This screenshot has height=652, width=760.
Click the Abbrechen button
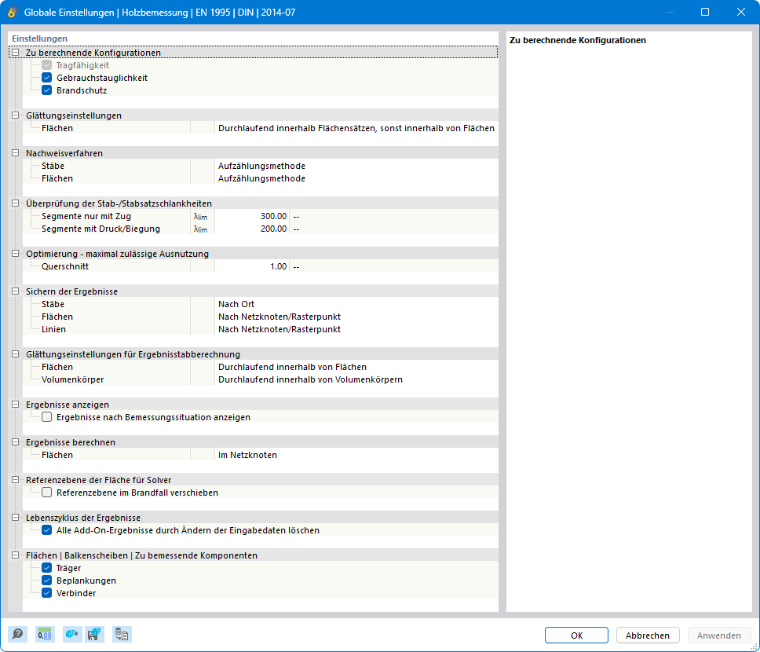[648, 635]
